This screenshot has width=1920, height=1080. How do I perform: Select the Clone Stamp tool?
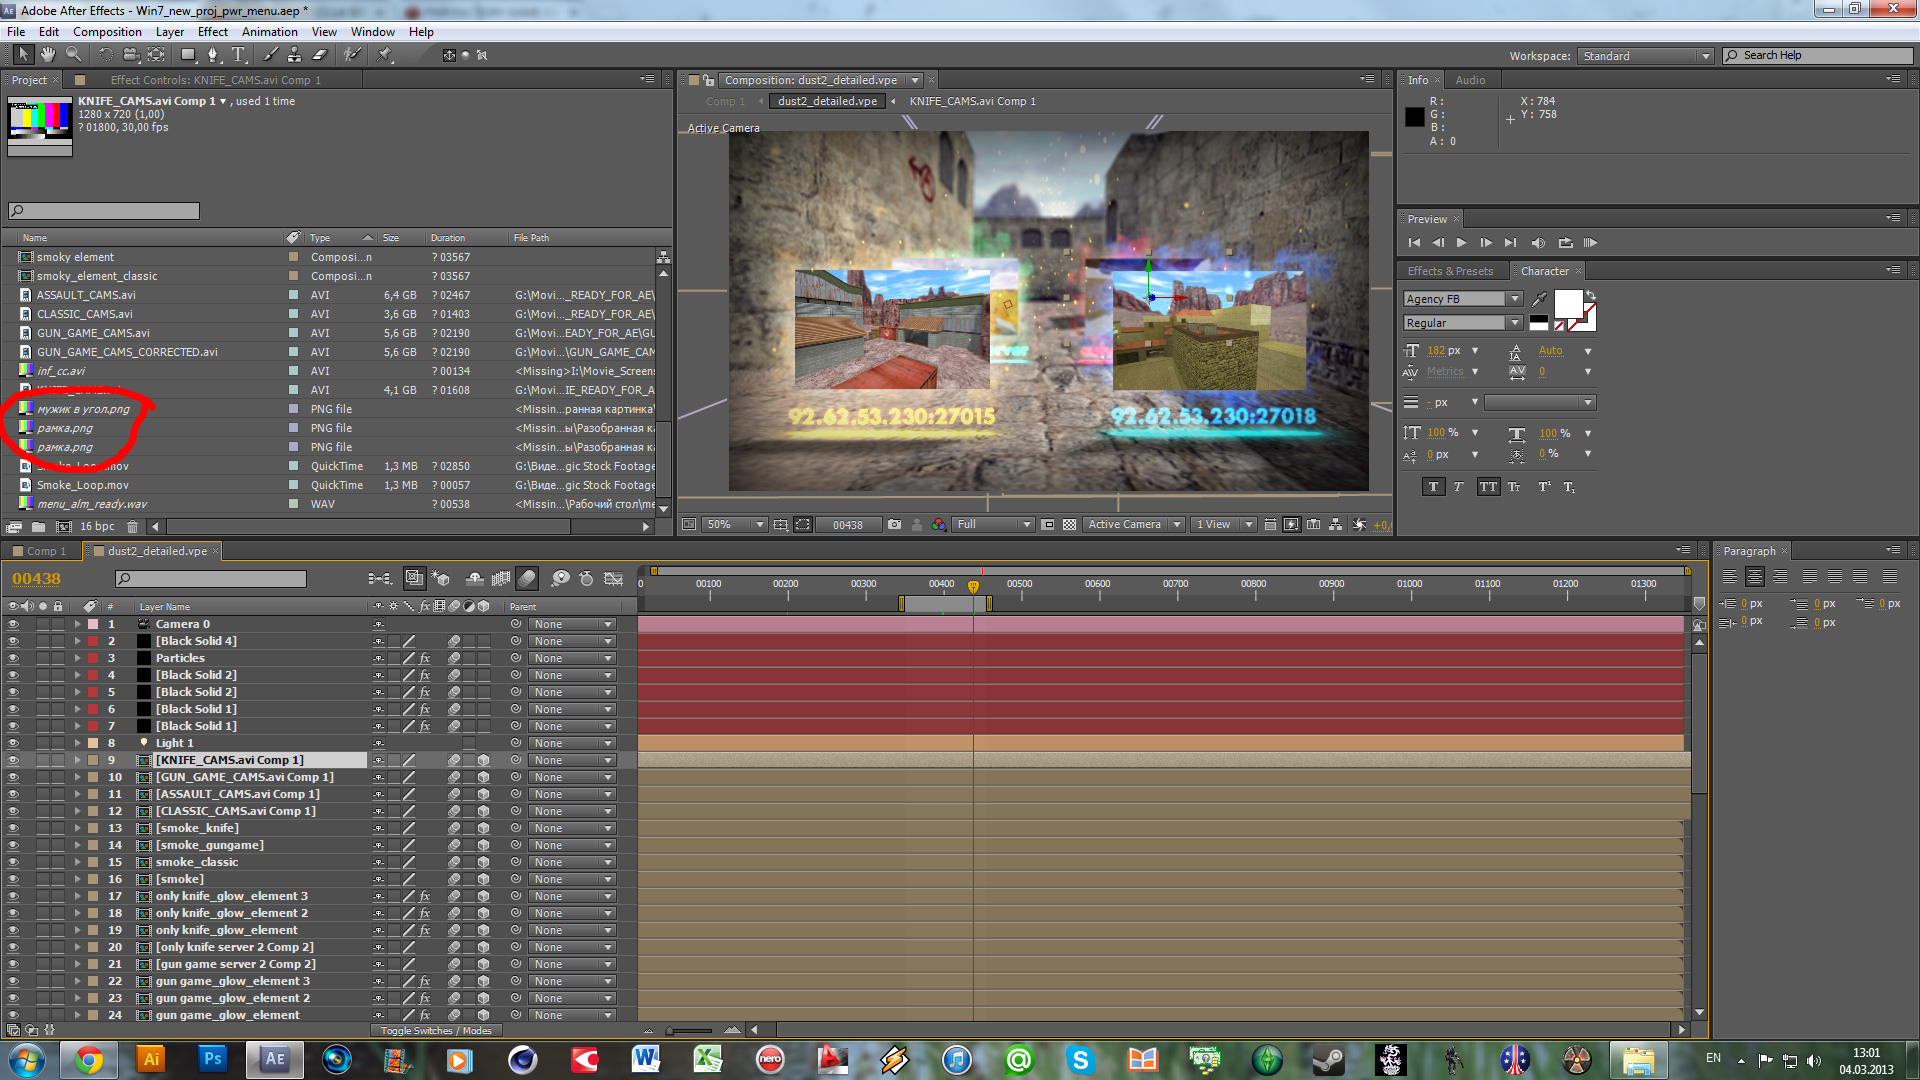294,55
